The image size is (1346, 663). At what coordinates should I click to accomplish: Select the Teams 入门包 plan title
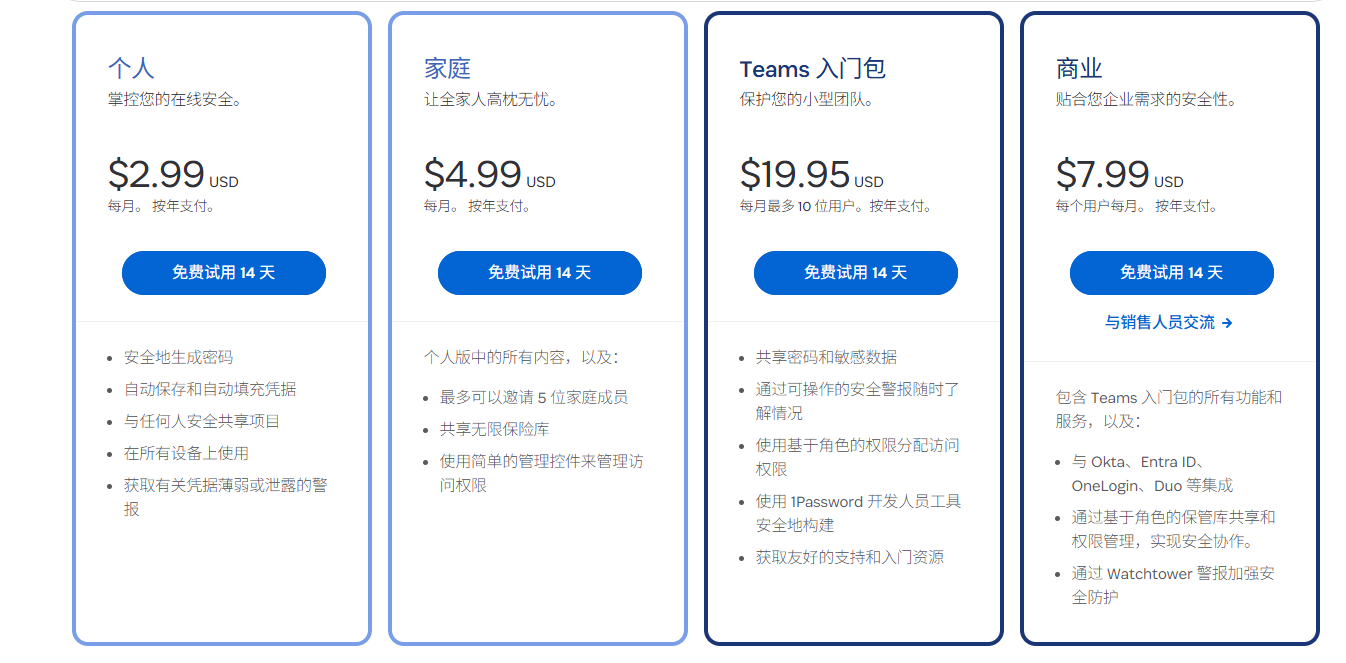(x=812, y=69)
